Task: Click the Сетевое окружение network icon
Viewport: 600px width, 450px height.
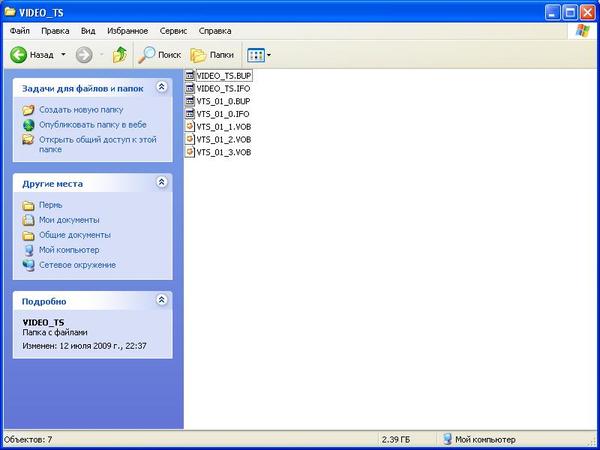Action: [x=28, y=265]
